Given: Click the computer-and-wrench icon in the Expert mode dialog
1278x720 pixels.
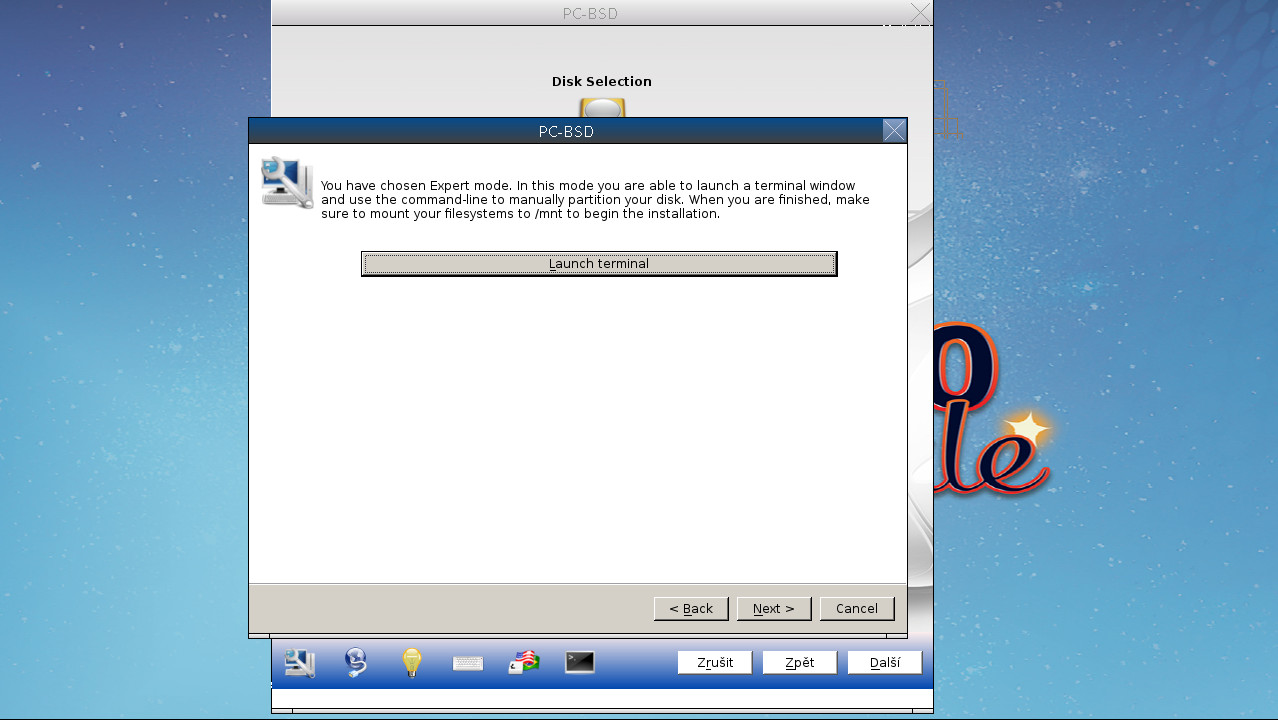Looking at the screenshot, I should (x=286, y=182).
